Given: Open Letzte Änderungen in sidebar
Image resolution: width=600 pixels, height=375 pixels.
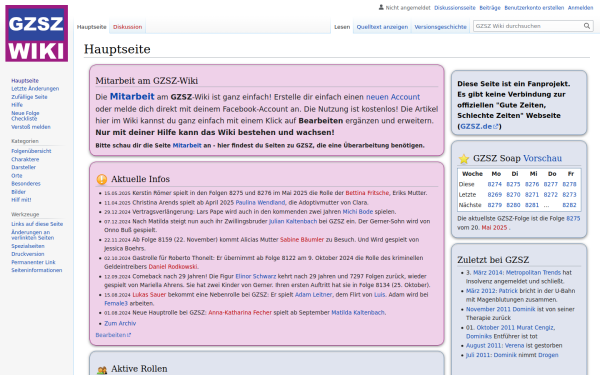Looking at the screenshot, I should [x=35, y=89].
